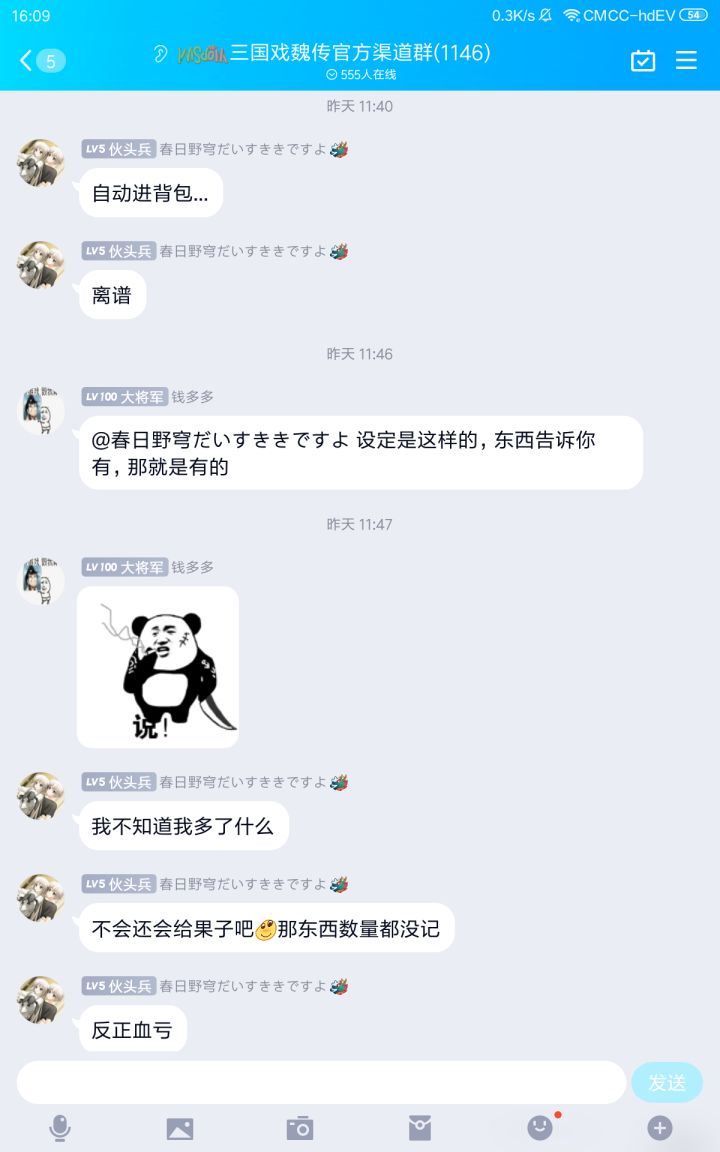Focus the message input field
This screenshot has width=720, height=1152.
coord(321,1082)
